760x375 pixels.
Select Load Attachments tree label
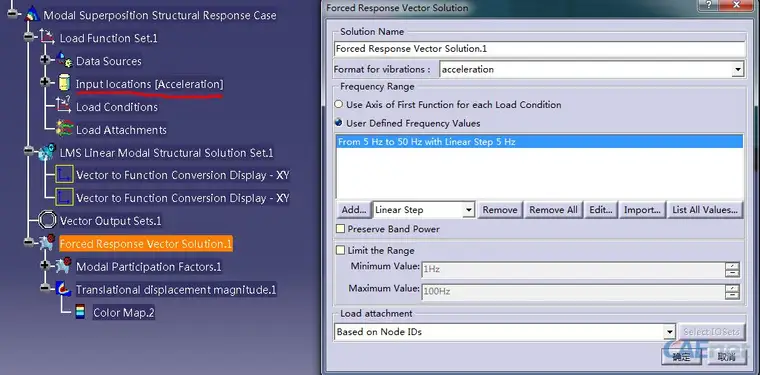point(121,130)
